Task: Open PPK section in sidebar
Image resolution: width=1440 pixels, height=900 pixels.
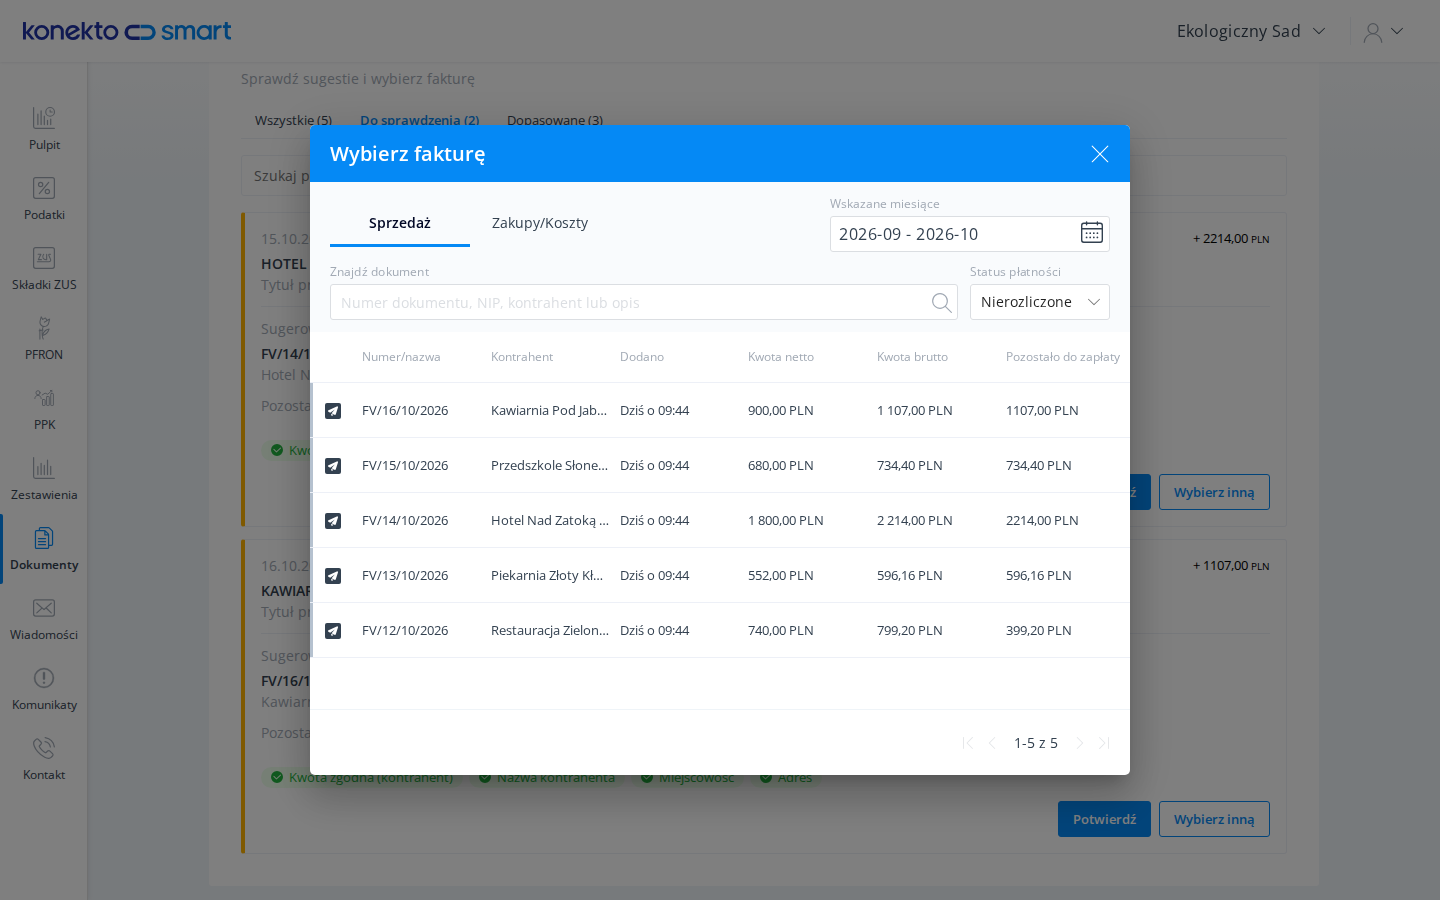Action: (x=44, y=409)
